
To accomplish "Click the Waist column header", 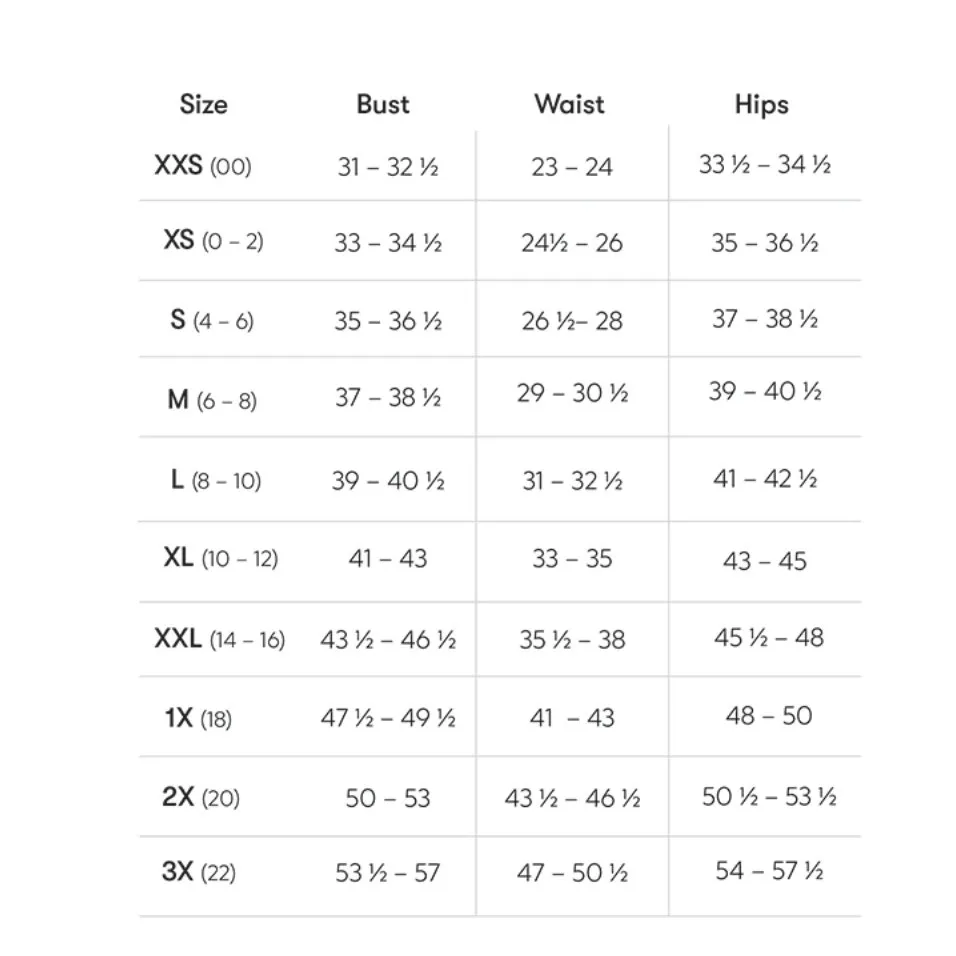I will tap(569, 104).
